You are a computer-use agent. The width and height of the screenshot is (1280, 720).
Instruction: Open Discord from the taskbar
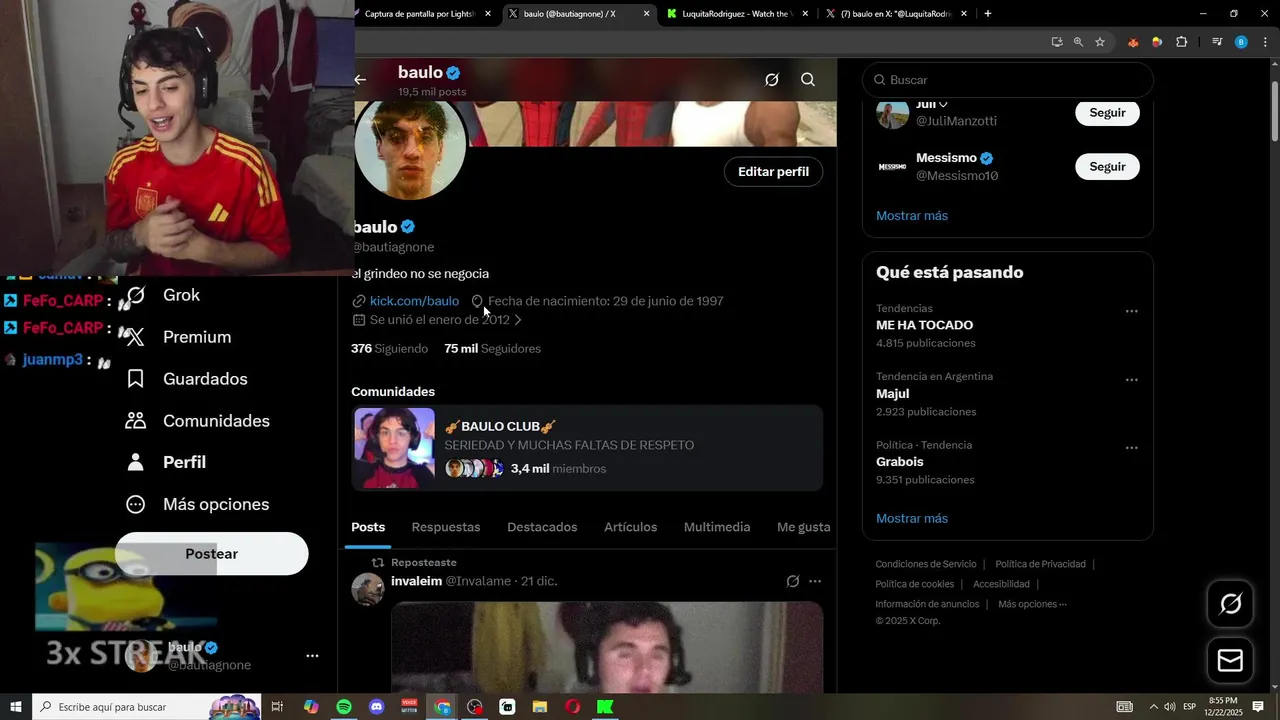[x=376, y=707]
